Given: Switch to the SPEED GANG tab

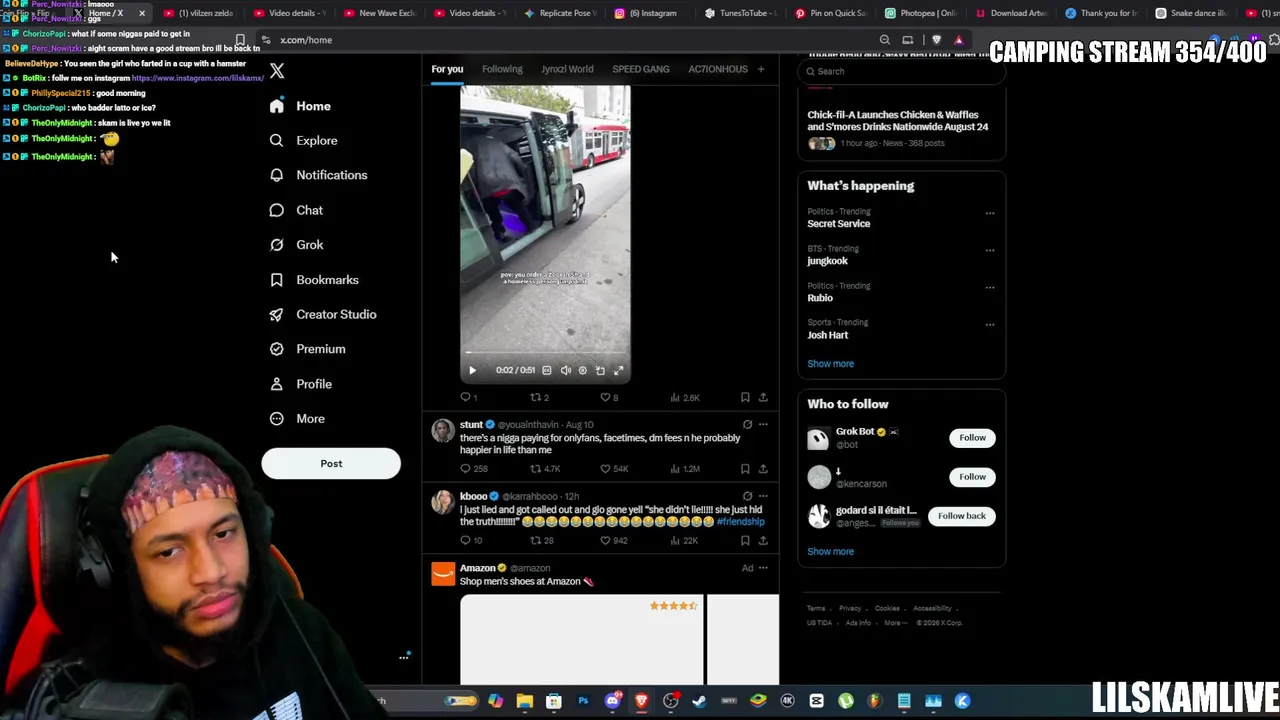Looking at the screenshot, I should pos(641,69).
